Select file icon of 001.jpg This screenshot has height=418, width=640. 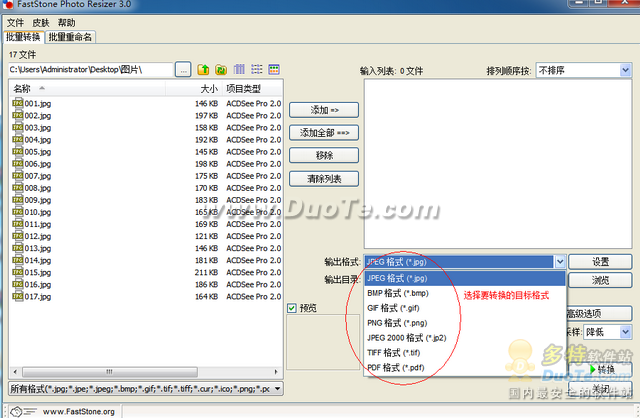coord(18,103)
